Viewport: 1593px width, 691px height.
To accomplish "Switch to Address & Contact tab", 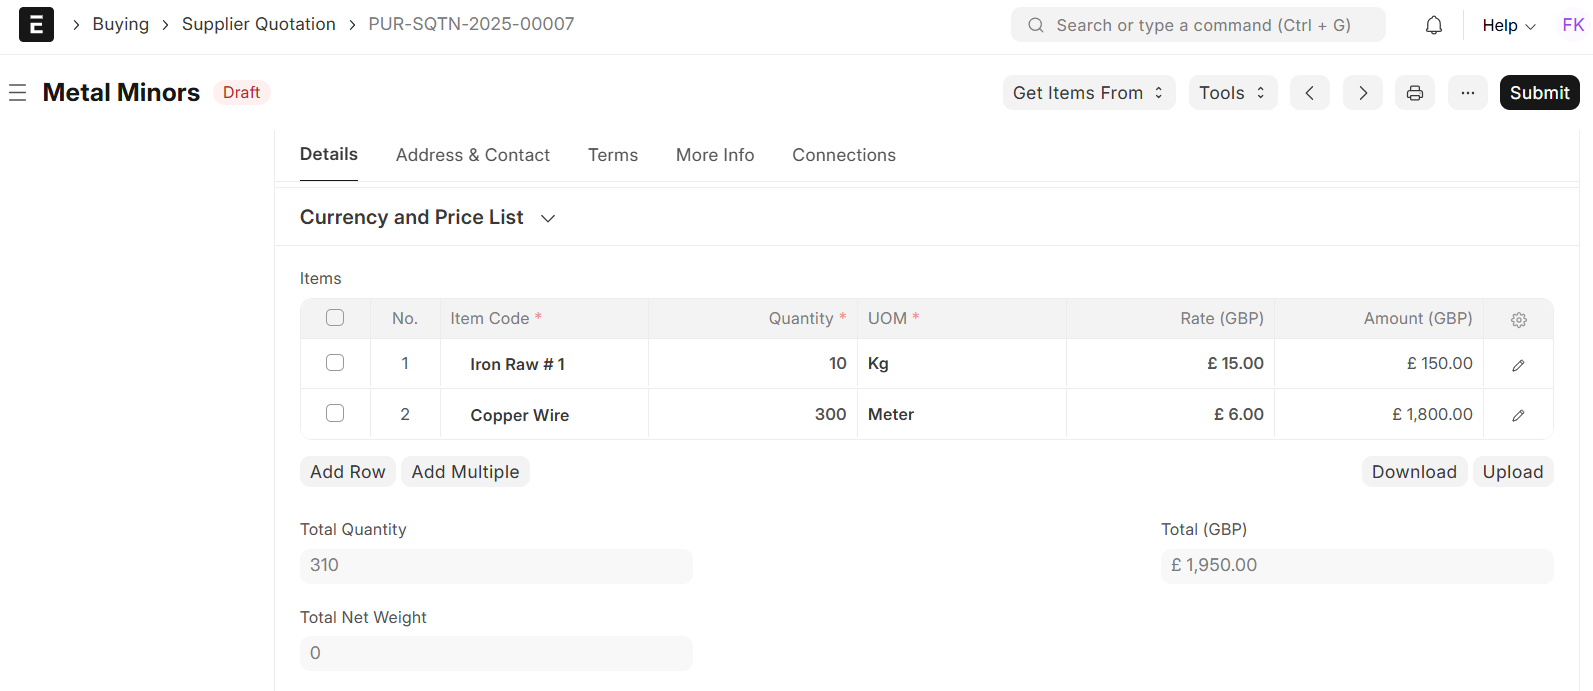I will coord(472,155).
